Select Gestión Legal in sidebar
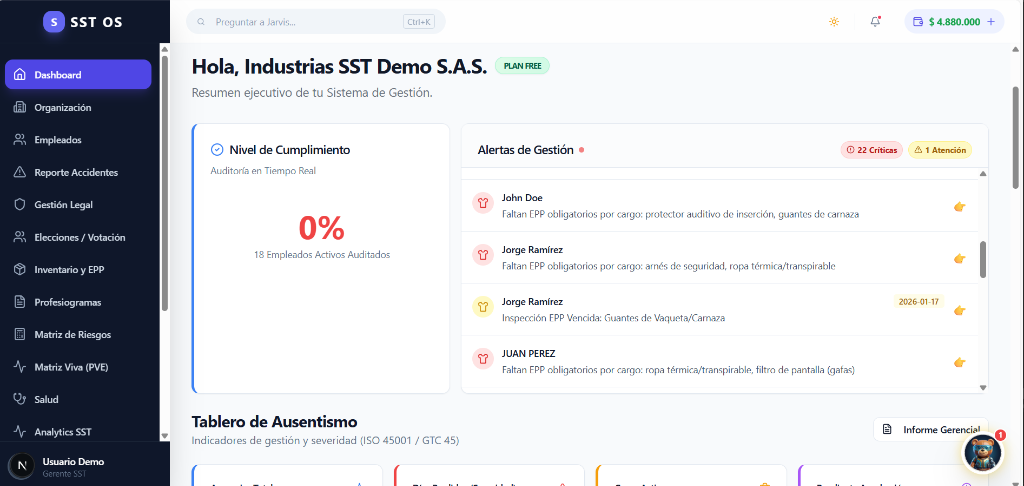Viewport: 1024px width, 486px height. click(x=78, y=204)
